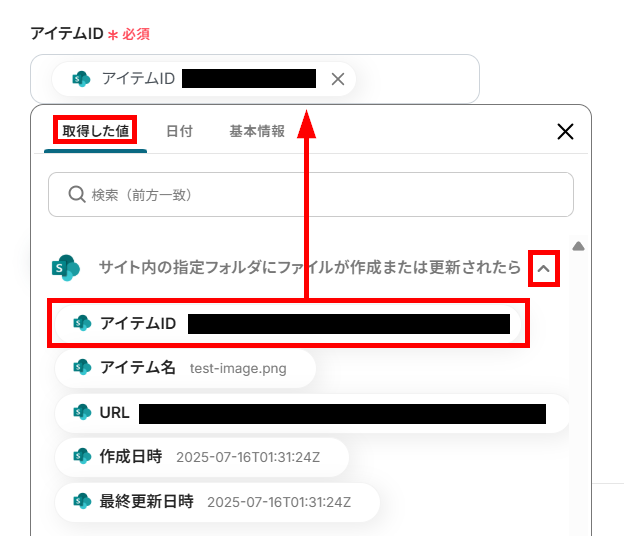This screenshot has height=536, width=624.
Task: Click SharePoint icon beside 作成日時
Action: [x=82, y=456]
